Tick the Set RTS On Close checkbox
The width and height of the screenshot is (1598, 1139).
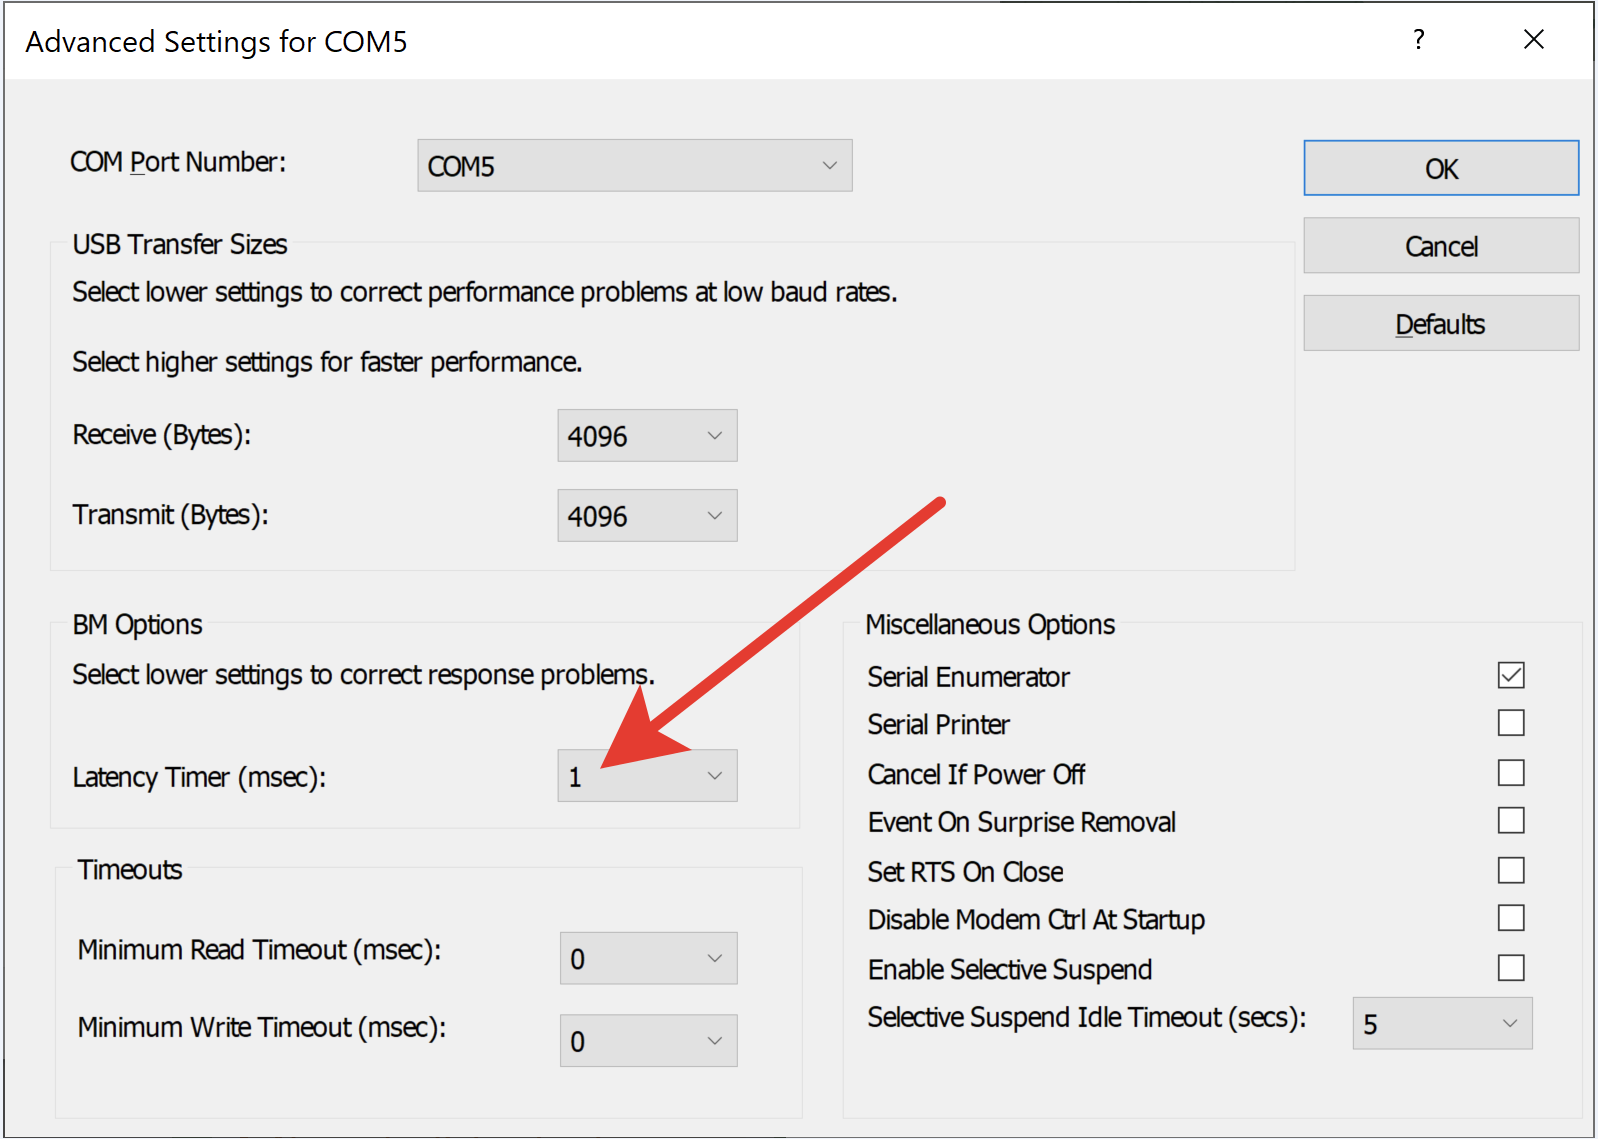(x=1510, y=870)
